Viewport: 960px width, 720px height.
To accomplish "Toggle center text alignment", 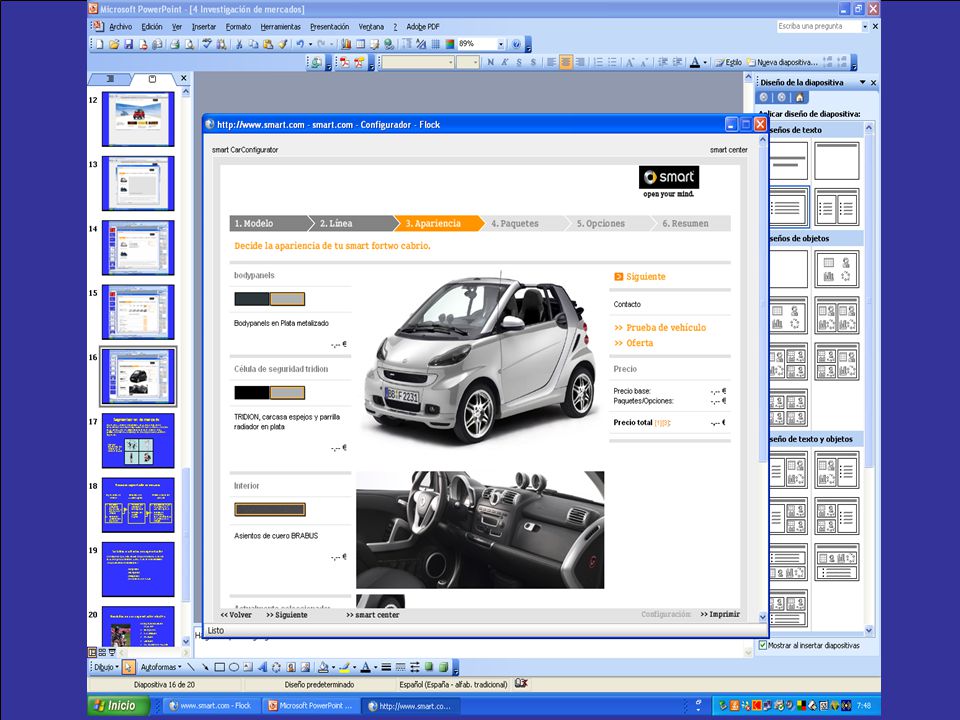I will click(566, 62).
